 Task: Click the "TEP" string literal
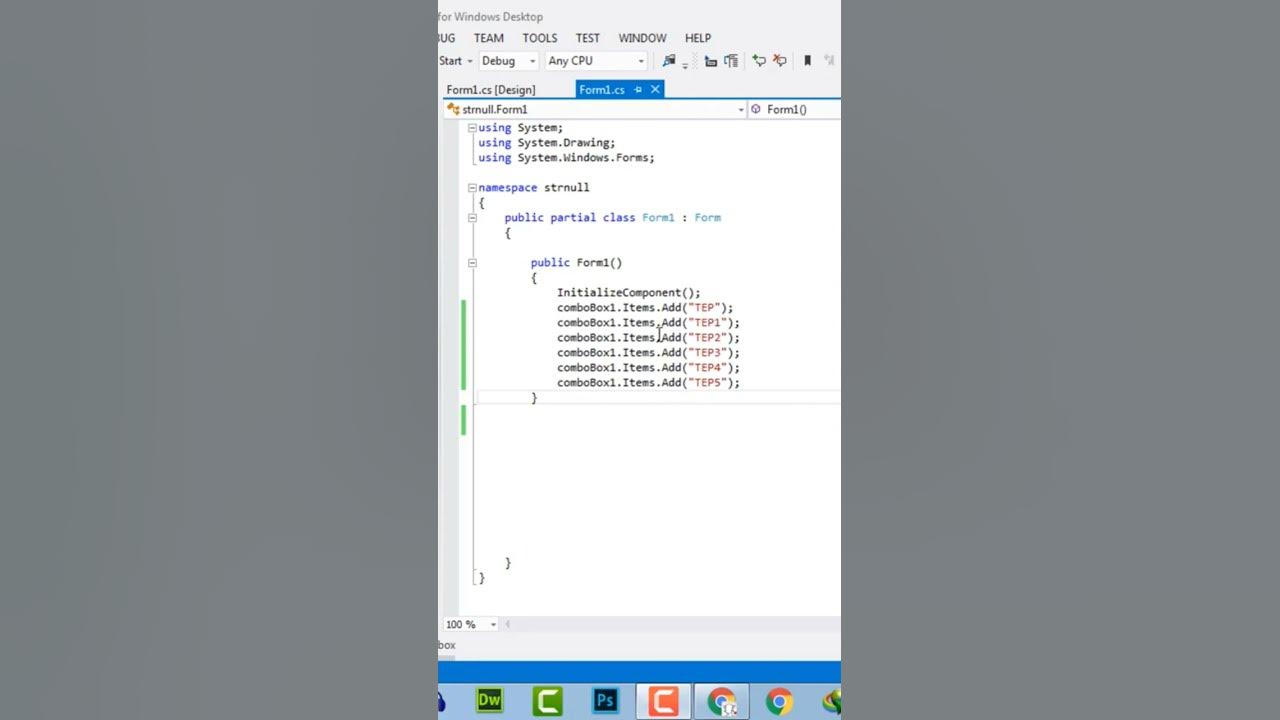pos(704,308)
